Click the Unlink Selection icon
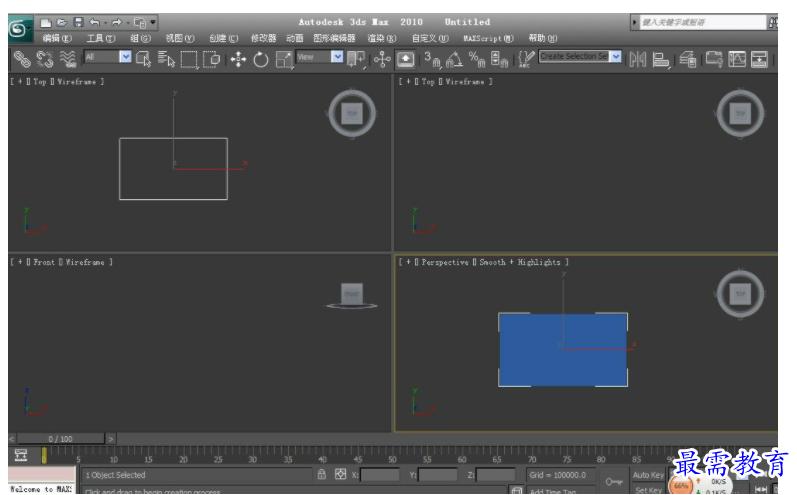The width and height of the screenshot is (797, 495). [x=45, y=59]
